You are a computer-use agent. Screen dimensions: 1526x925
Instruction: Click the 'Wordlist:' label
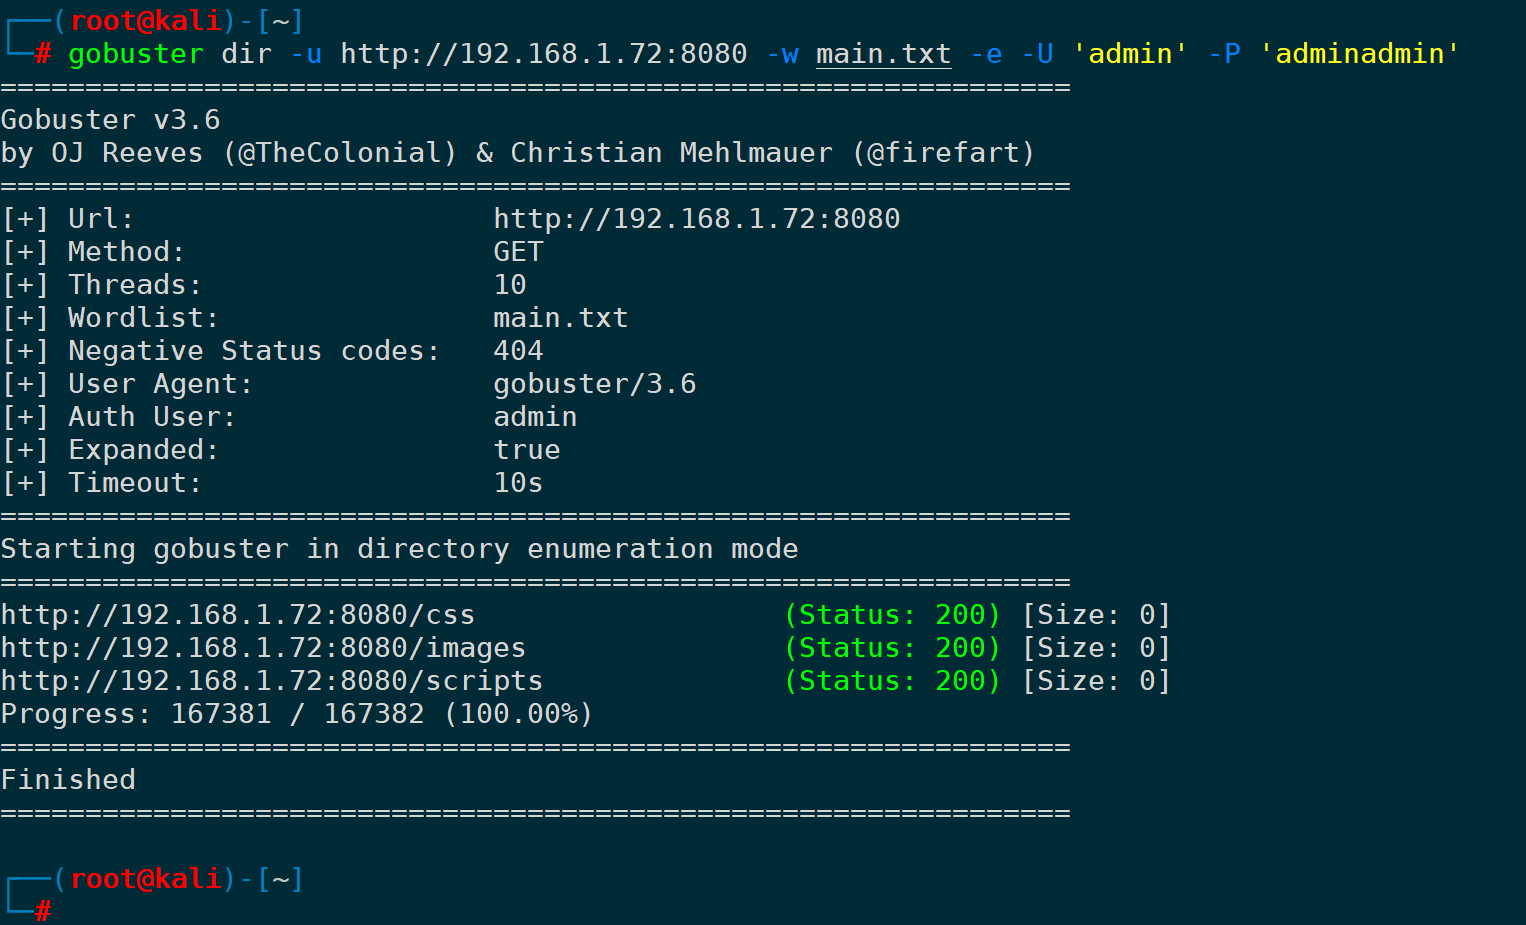pyautogui.click(x=143, y=318)
